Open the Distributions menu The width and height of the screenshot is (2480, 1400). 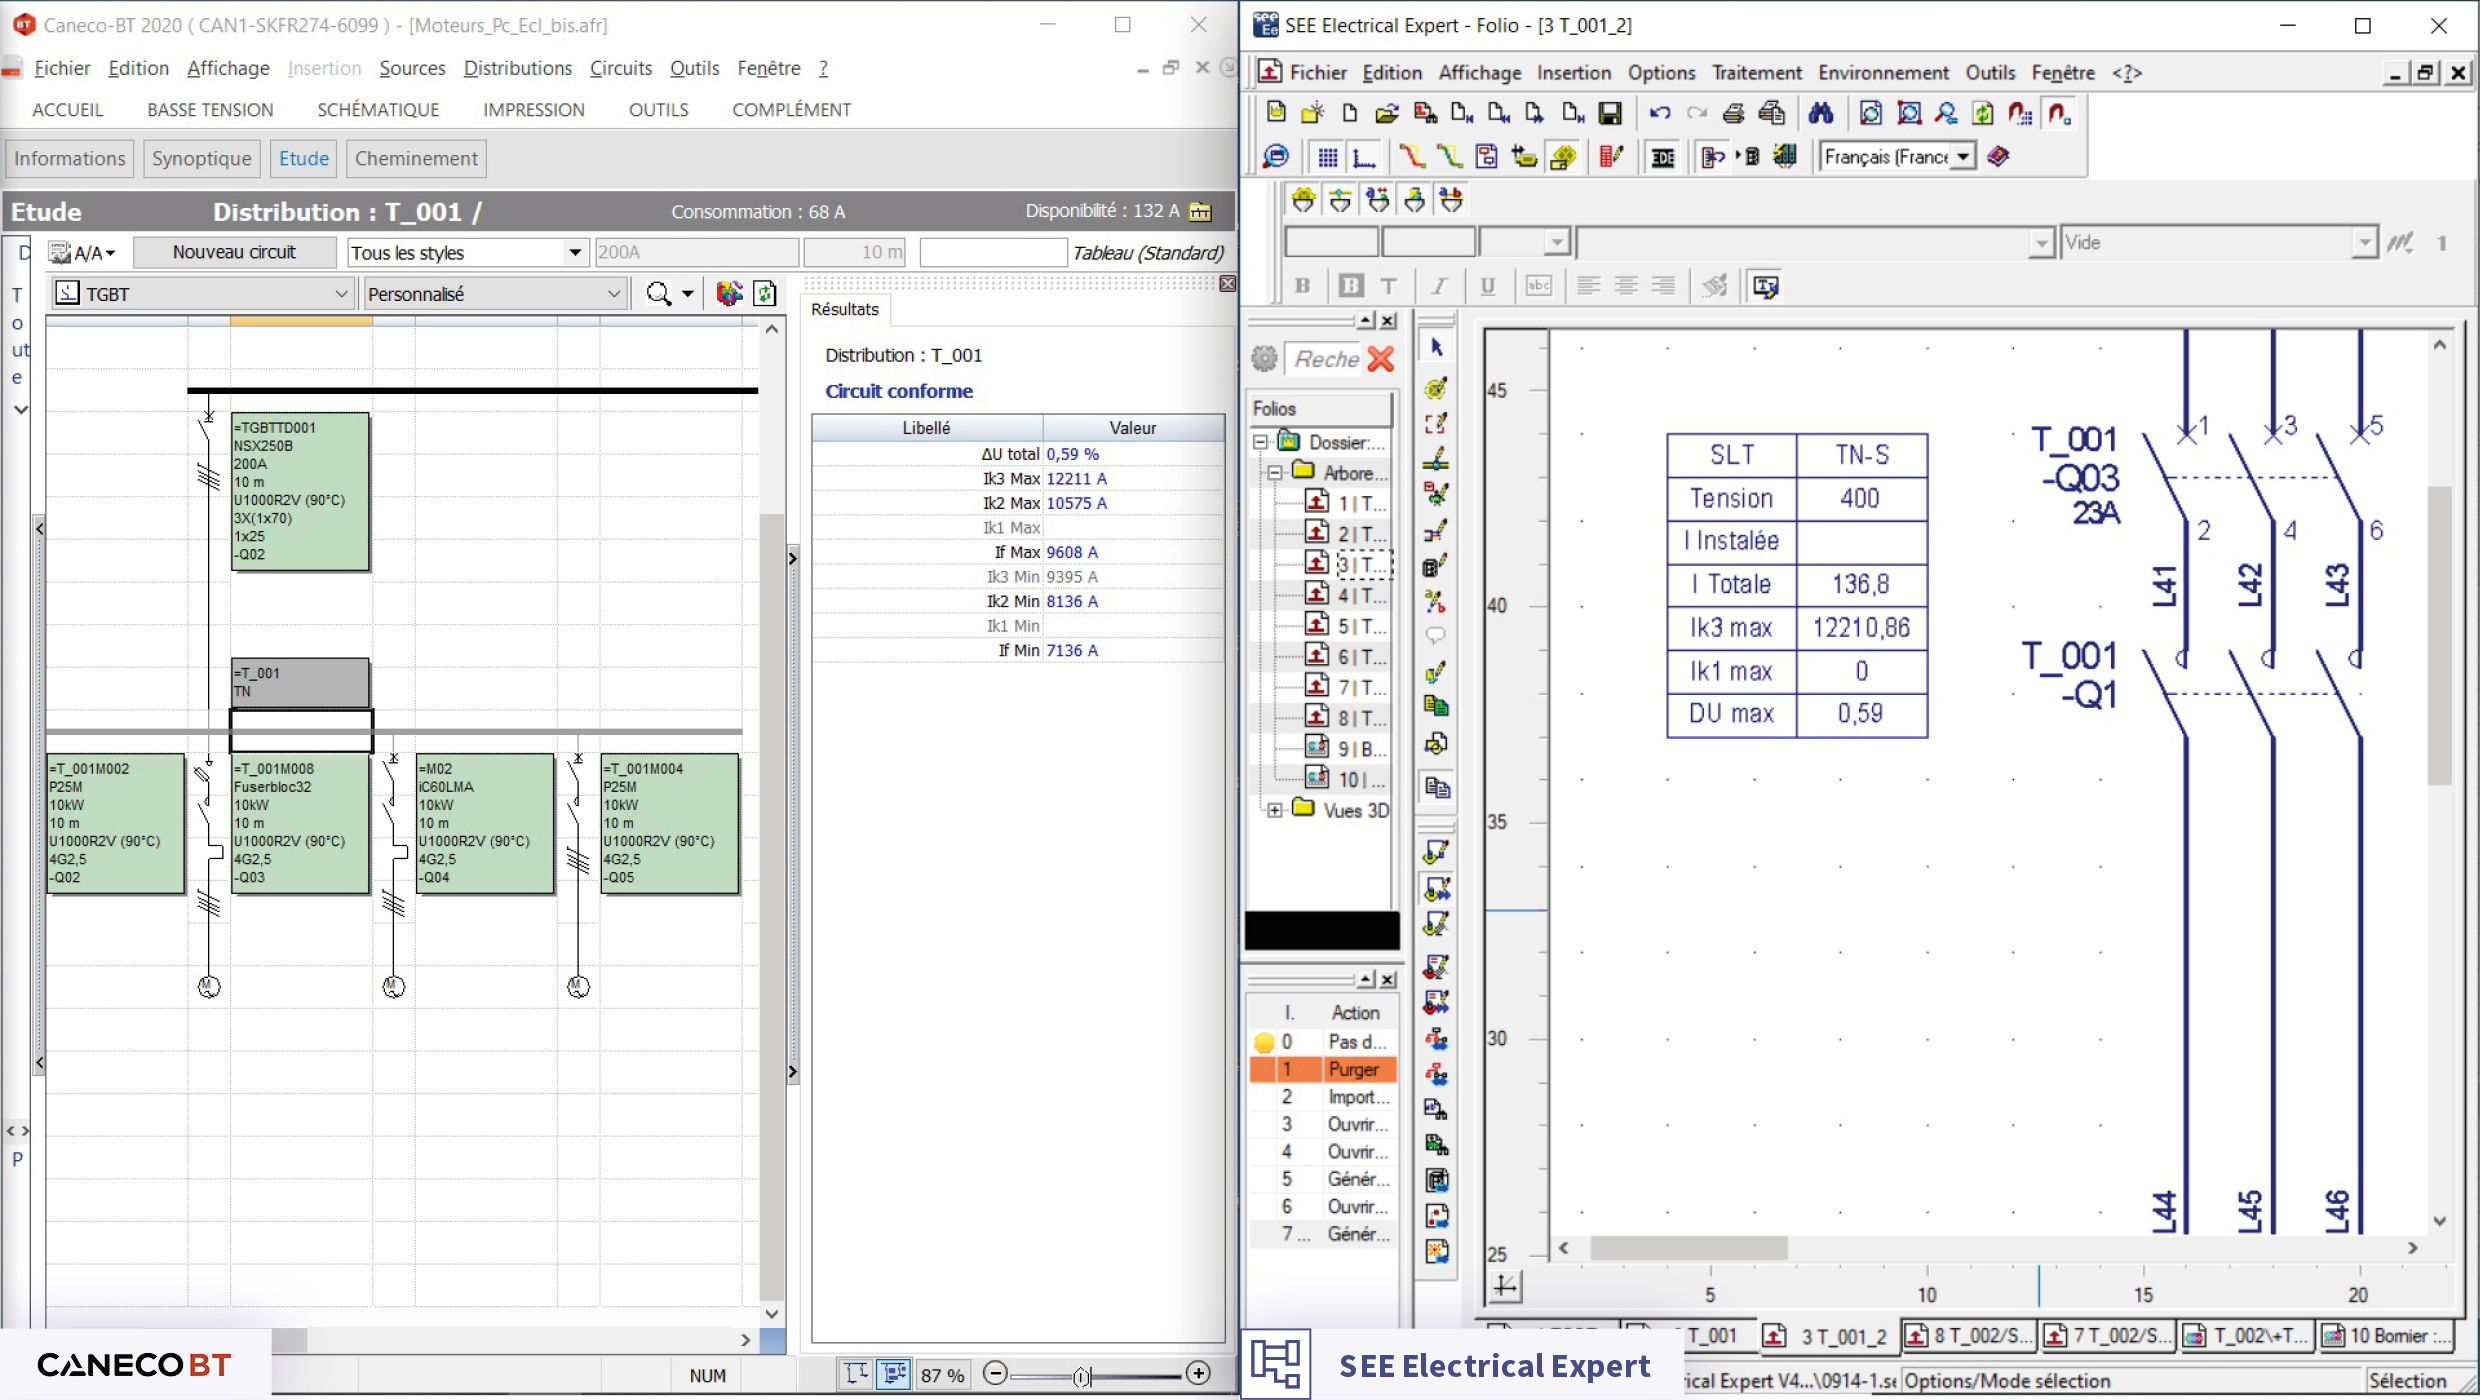point(517,68)
